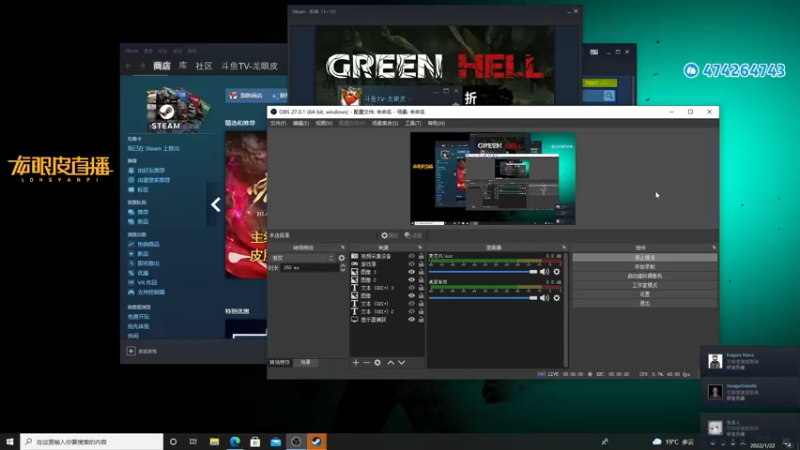The width and height of the screenshot is (800, 450).
Task: Open Microsoft Edge from the taskbar
Action: pyautogui.click(x=235, y=441)
